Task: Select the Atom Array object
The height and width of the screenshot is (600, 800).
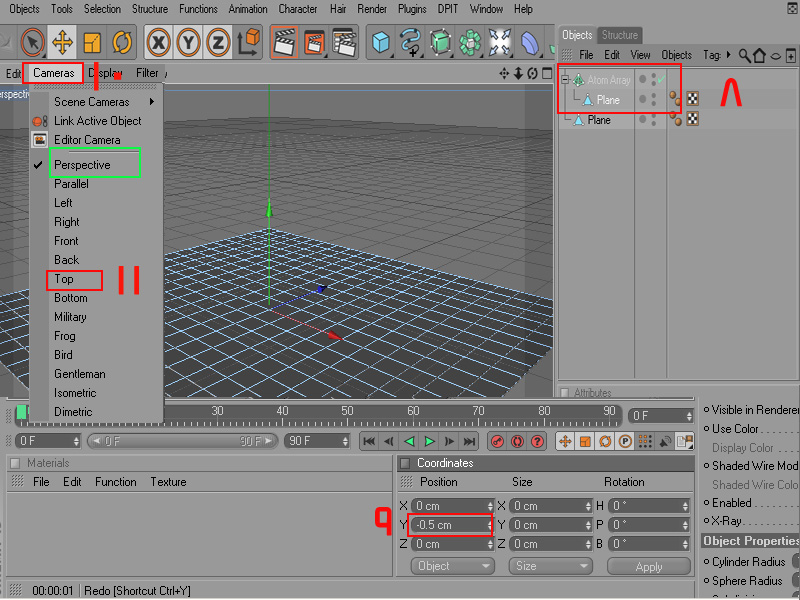Action: tap(609, 80)
